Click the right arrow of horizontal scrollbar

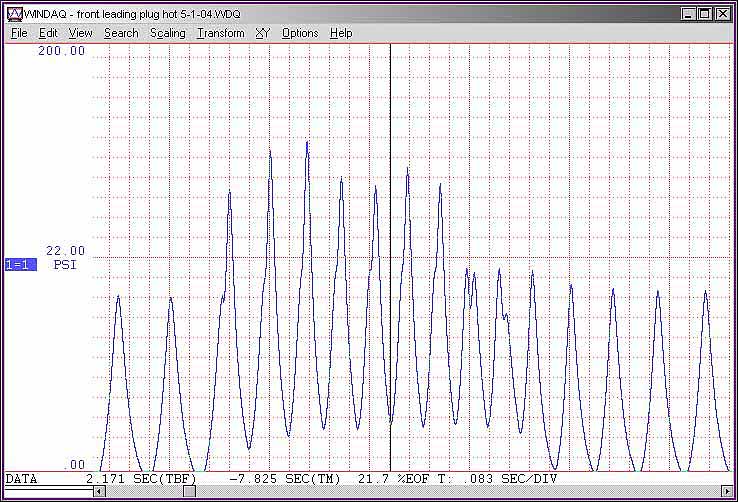point(728,492)
